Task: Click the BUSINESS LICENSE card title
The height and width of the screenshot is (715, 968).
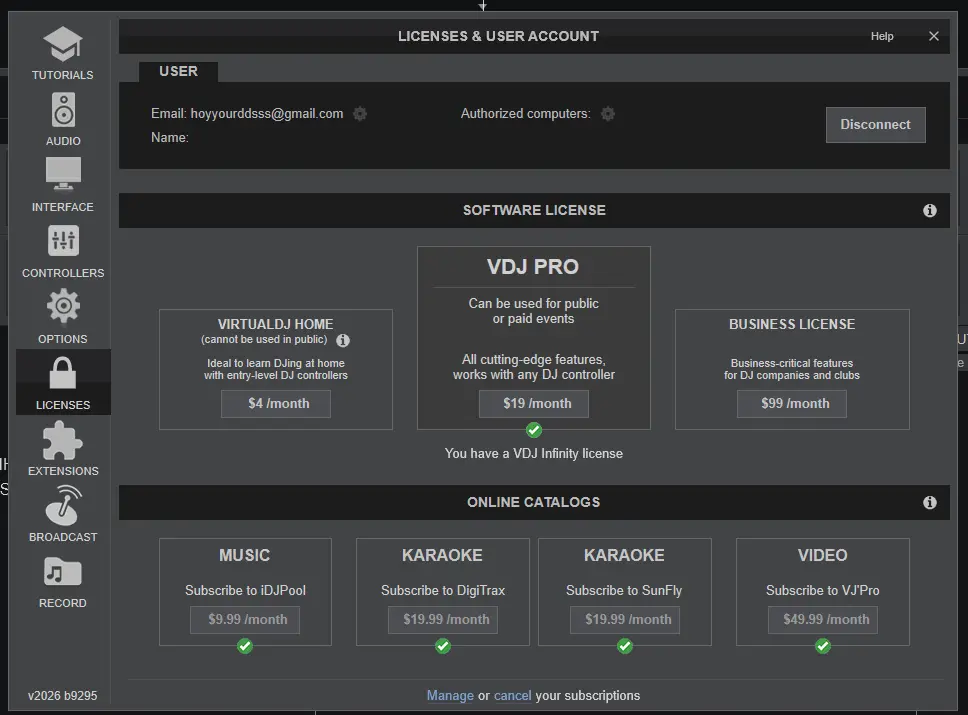Action: click(x=792, y=325)
